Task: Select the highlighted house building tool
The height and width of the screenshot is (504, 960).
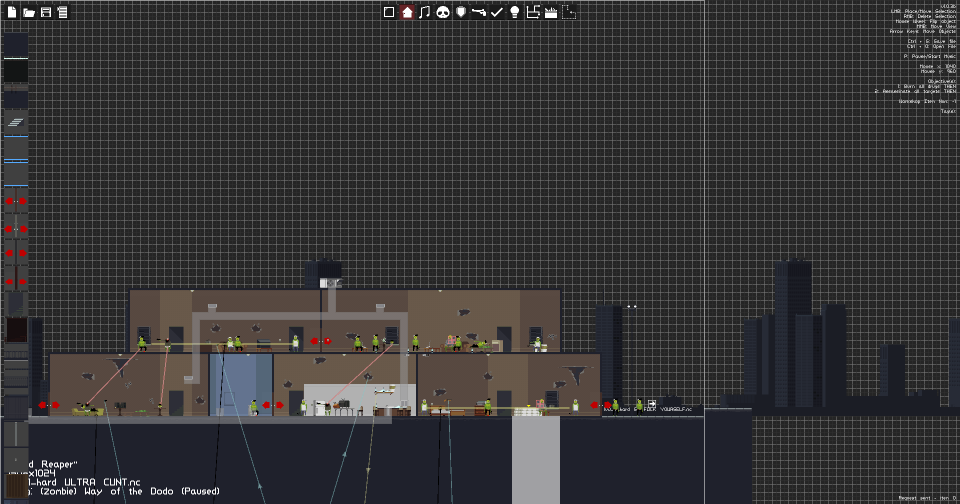Action: click(x=407, y=12)
